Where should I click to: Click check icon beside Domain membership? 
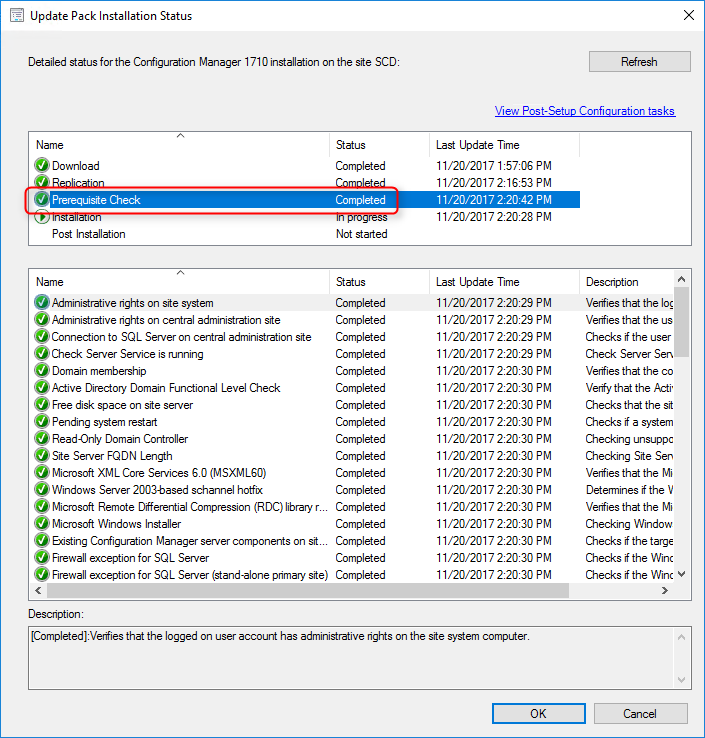pyautogui.click(x=42, y=370)
